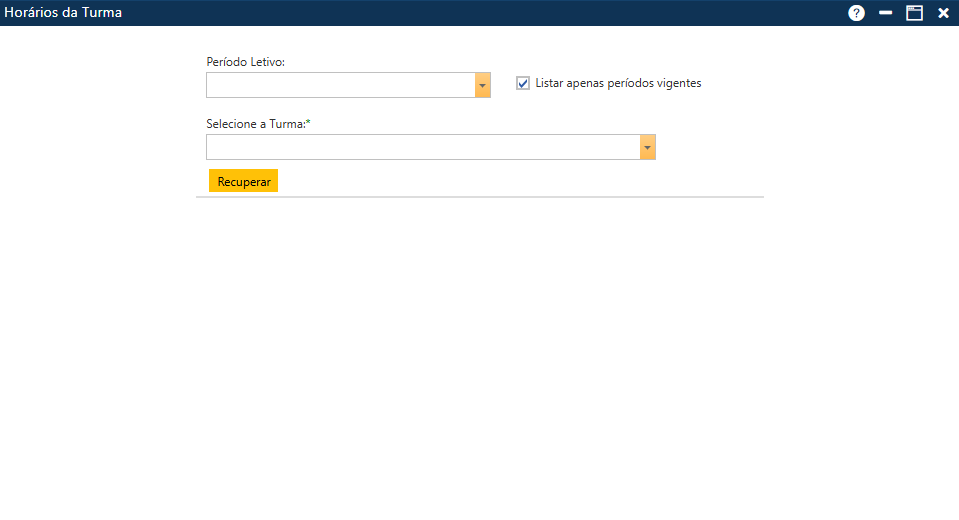Viewport: 959px width, 520px height.
Task: Focus the Selecione a Turma combo field
Action: [422, 147]
